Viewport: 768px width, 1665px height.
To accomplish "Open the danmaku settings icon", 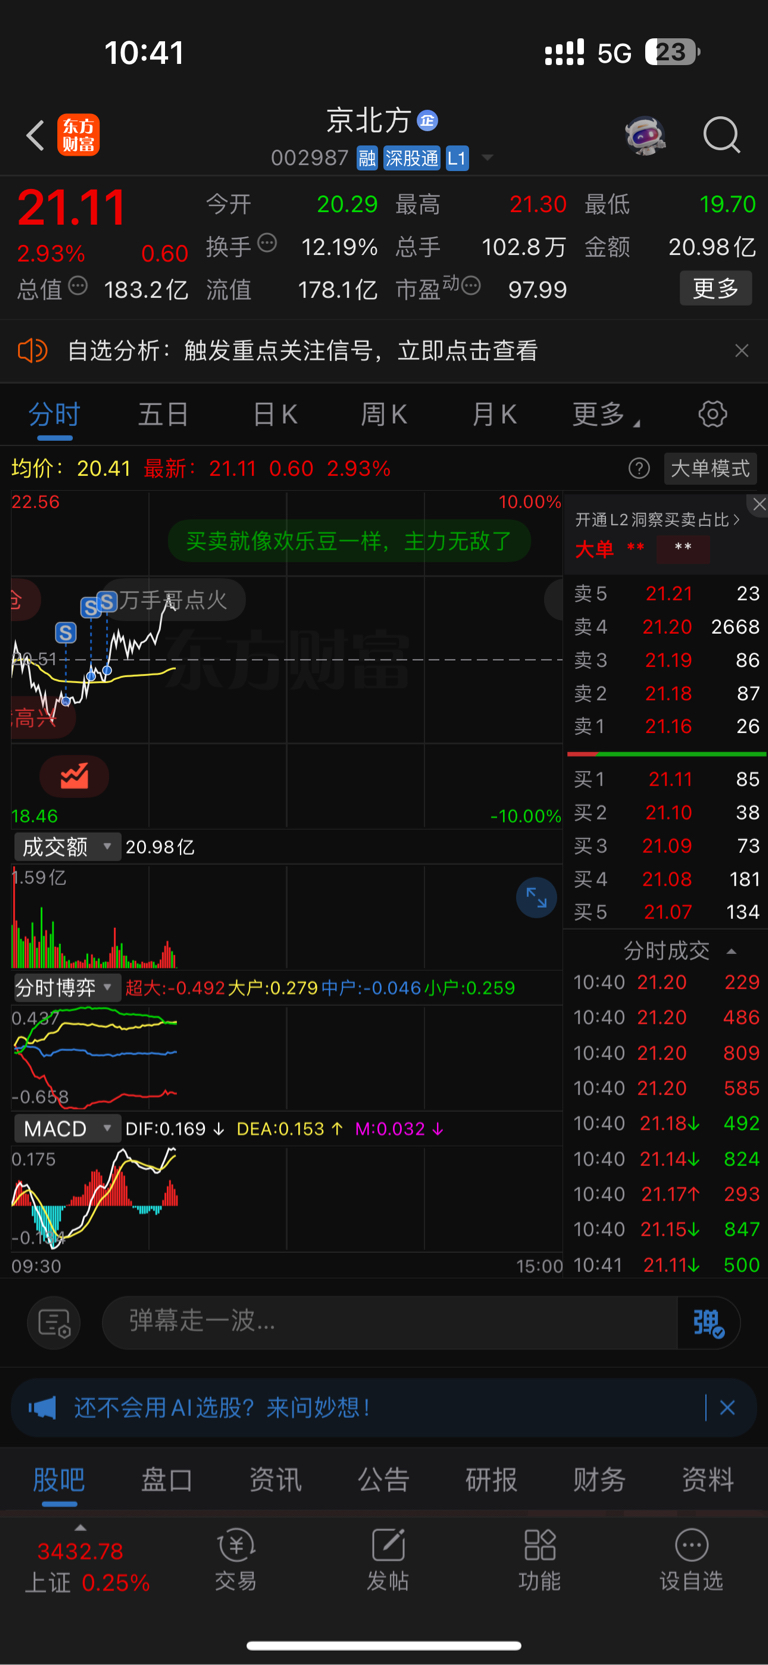I will (54, 1323).
